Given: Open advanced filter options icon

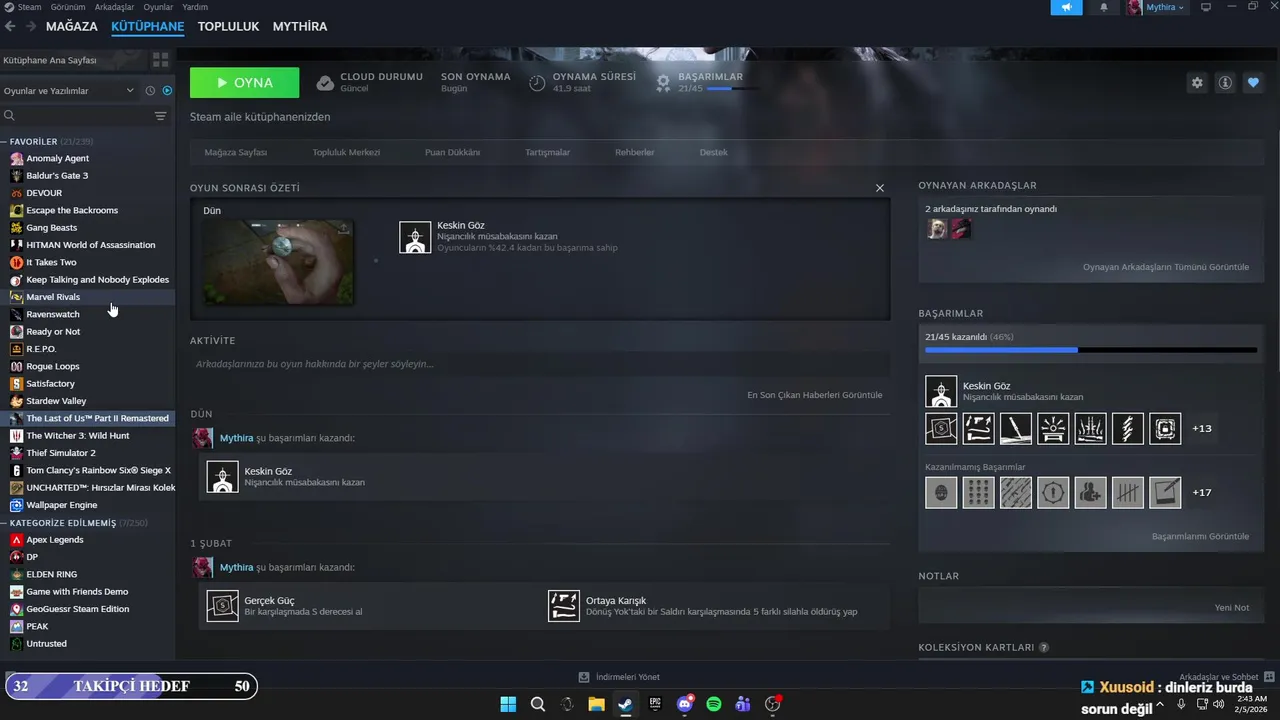Looking at the screenshot, I should (160, 116).
